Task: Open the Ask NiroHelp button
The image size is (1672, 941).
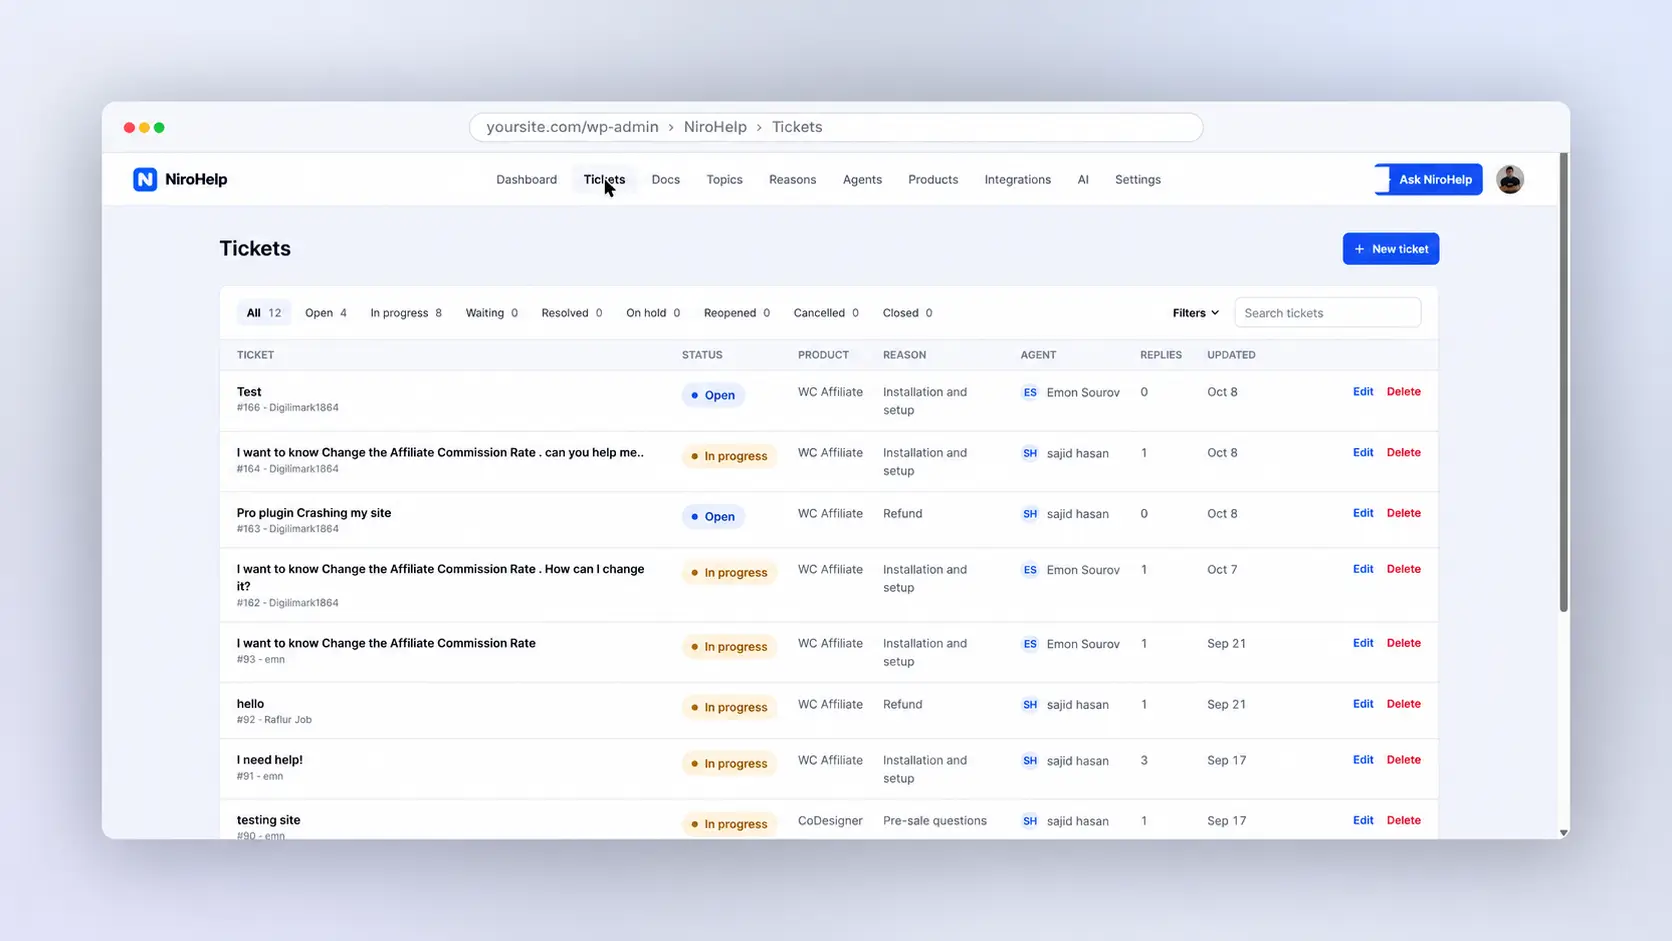Action: point(1428,180)
